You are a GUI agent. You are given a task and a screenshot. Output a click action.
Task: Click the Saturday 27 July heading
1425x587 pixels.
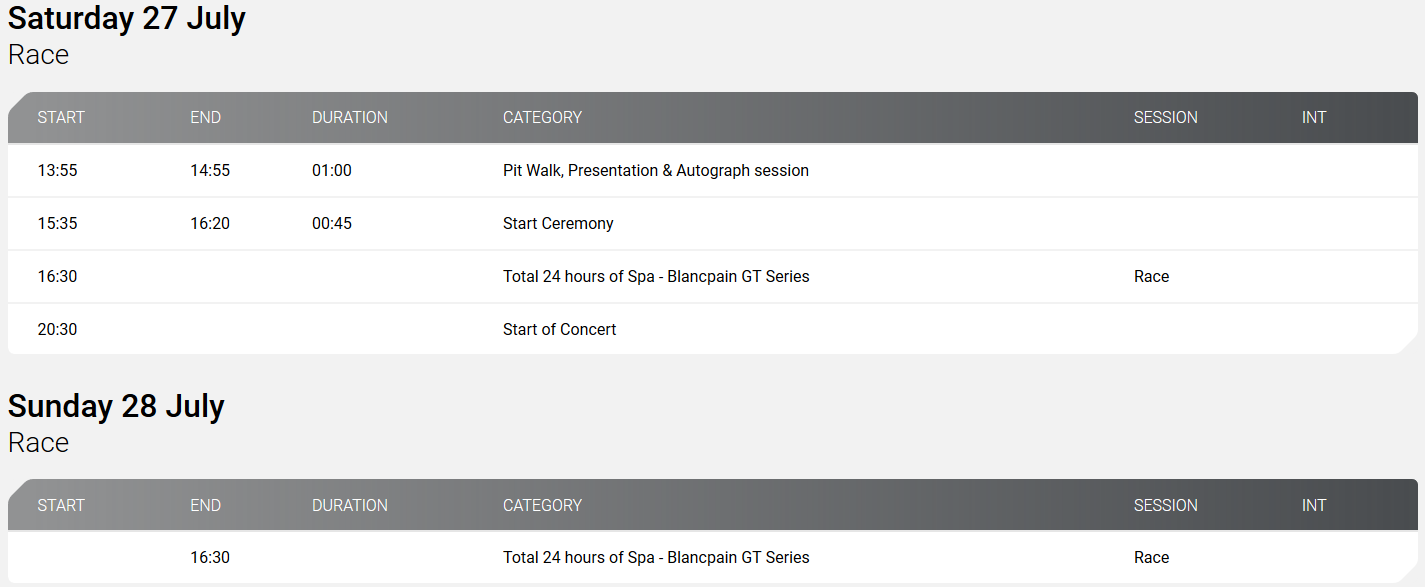(127, 19)
